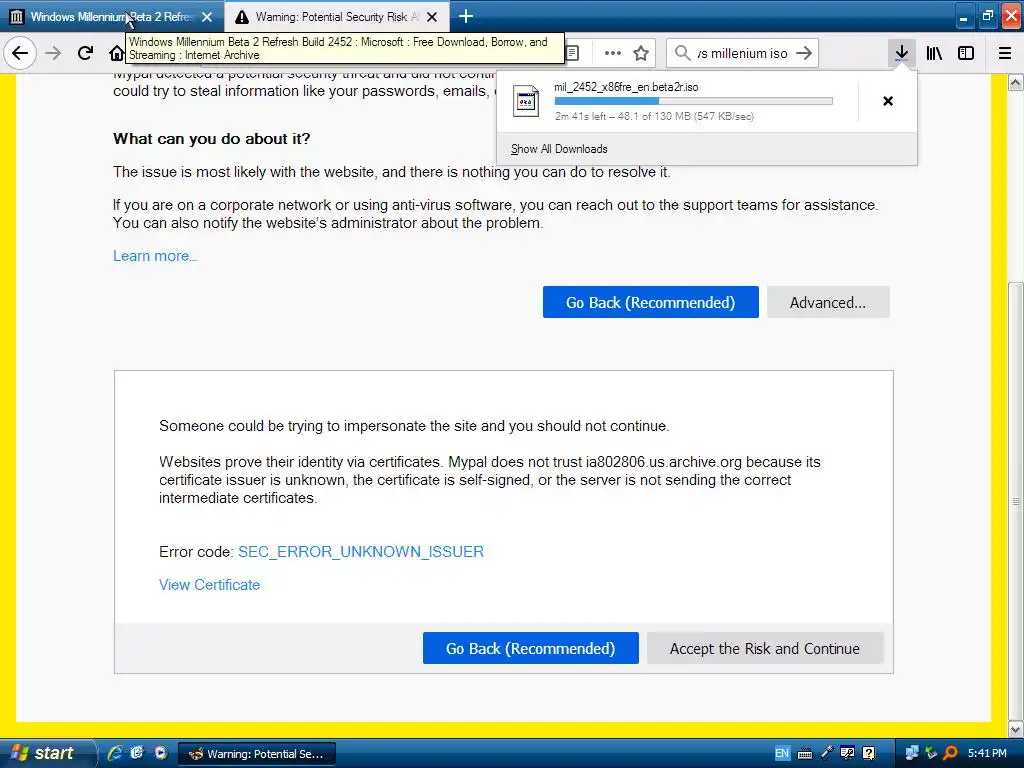Click the scrollbar down arrow
This screenshot has width=1024, height=768.
point(1016,729)
